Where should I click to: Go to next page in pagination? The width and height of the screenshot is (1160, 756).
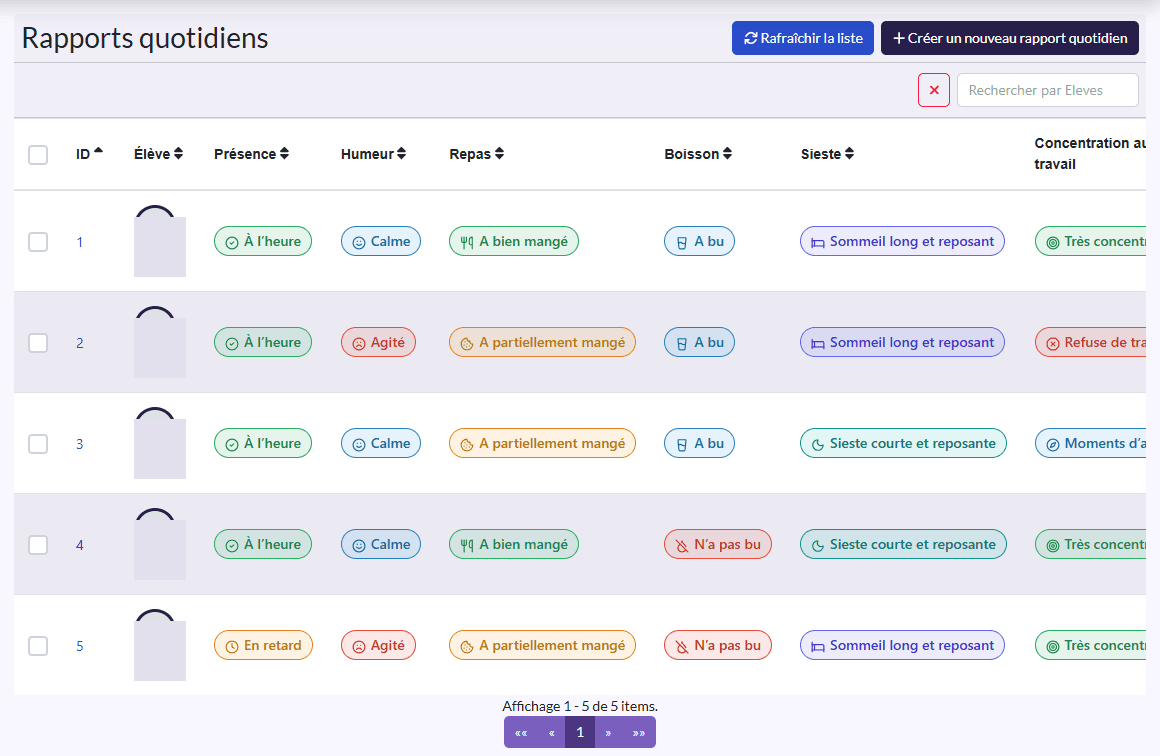(608, 732)
